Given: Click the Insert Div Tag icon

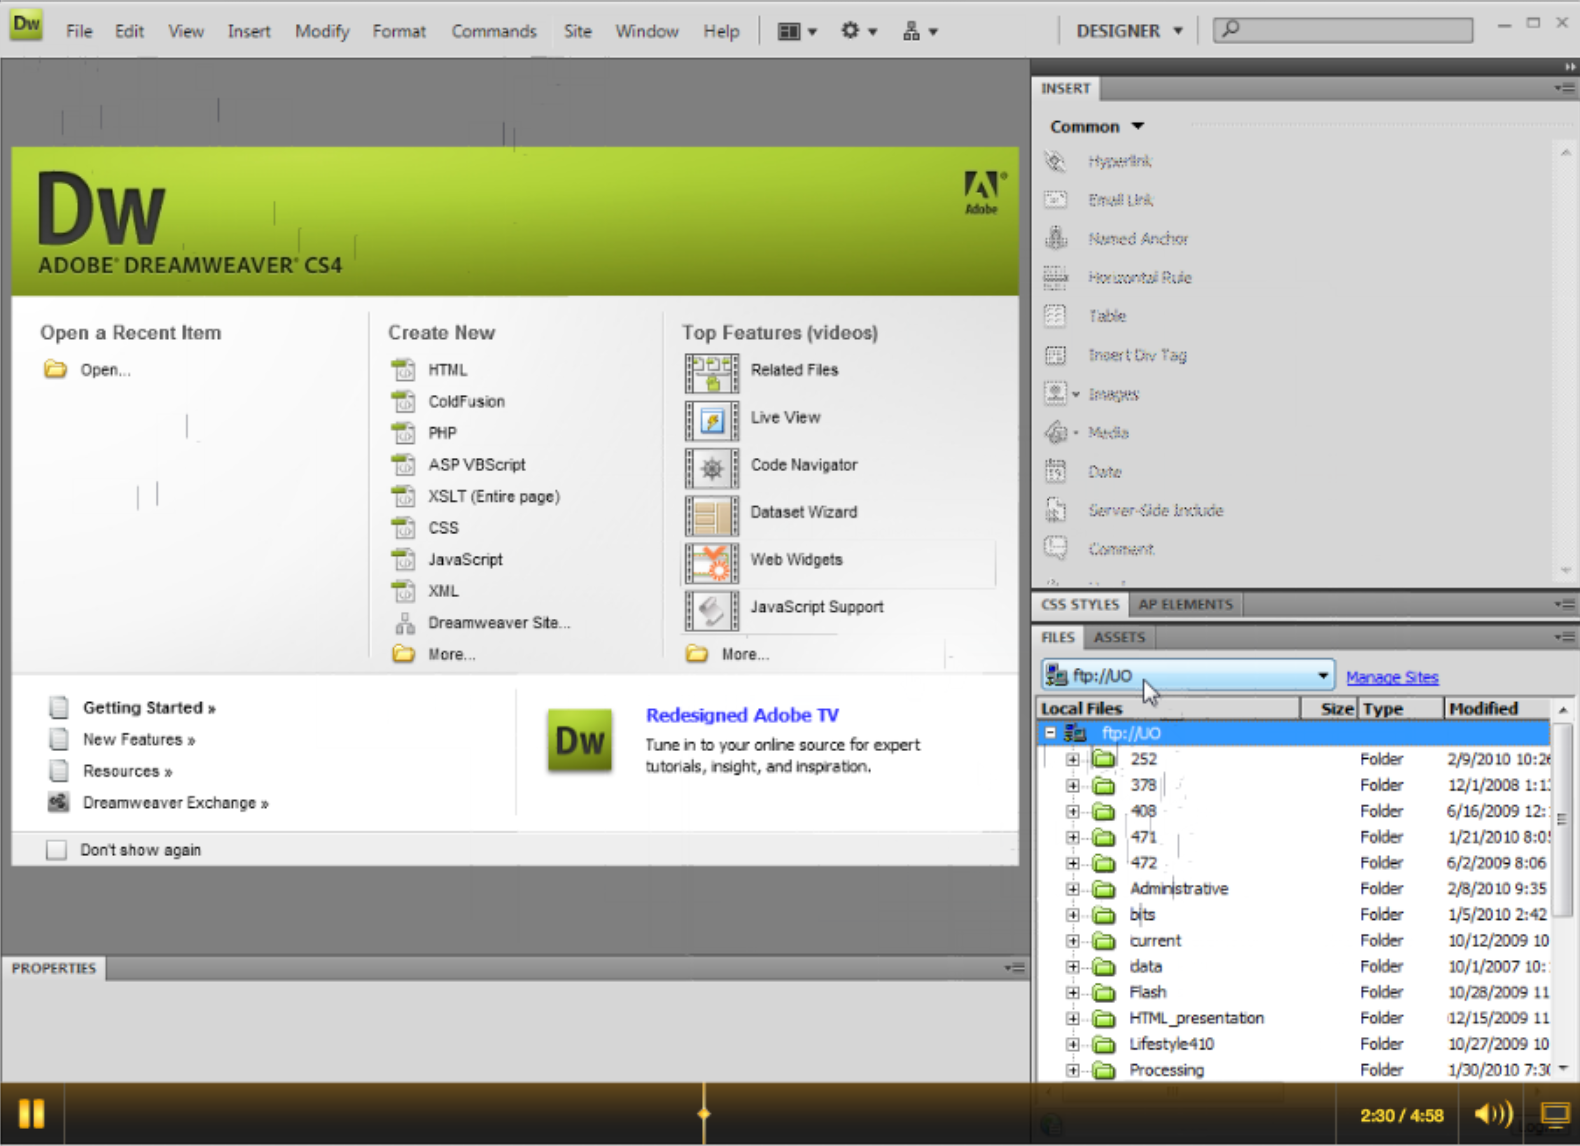Looking at the screenshot, I should click(x=1055, y=355).
